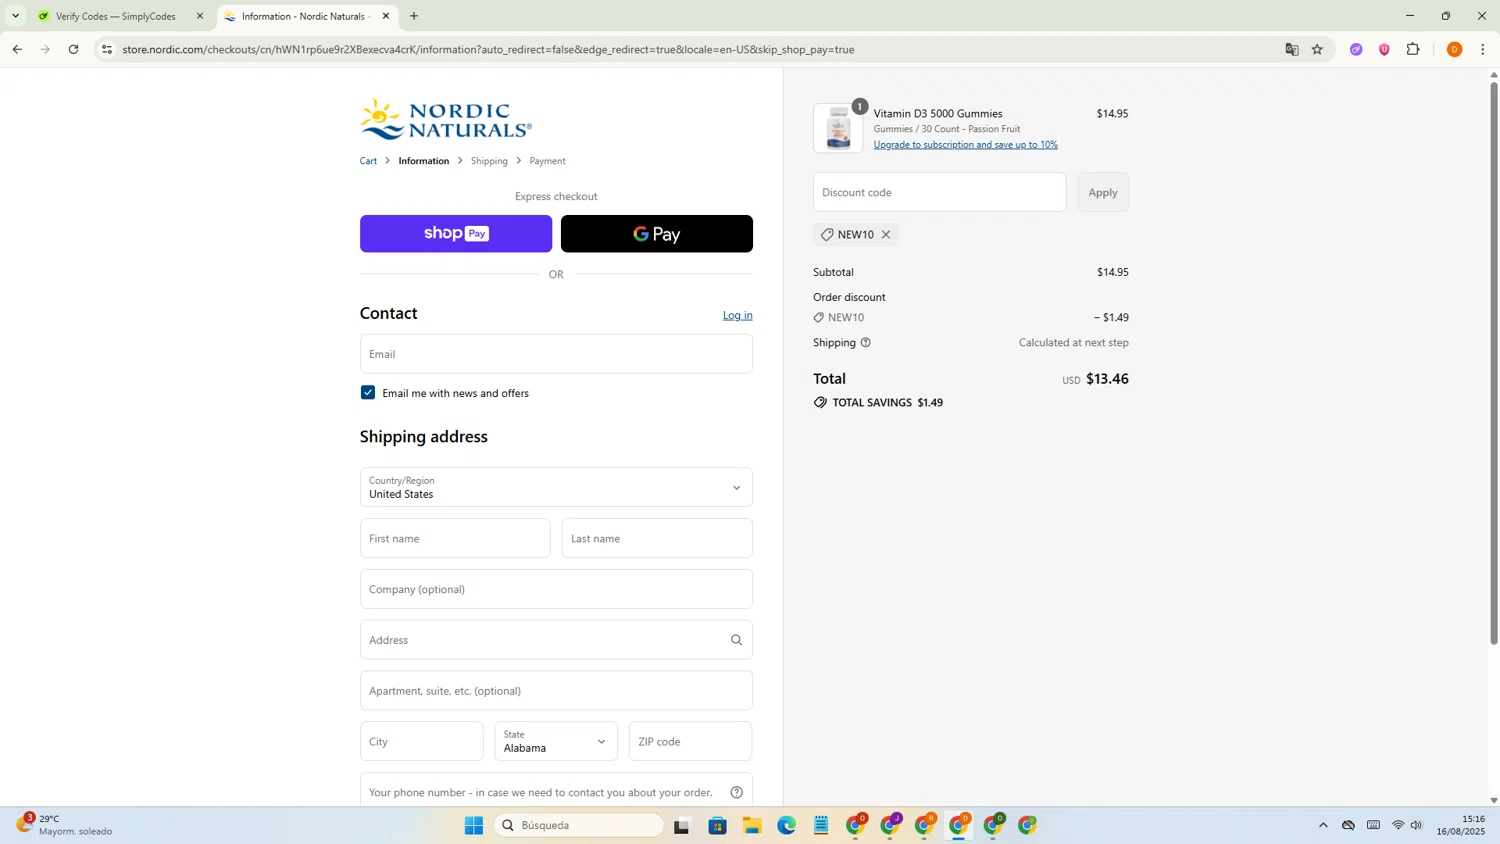Image resolution: width=1500 pixels, height=844 pixels.
Task: Open the State dropdown
Action: 556,741
